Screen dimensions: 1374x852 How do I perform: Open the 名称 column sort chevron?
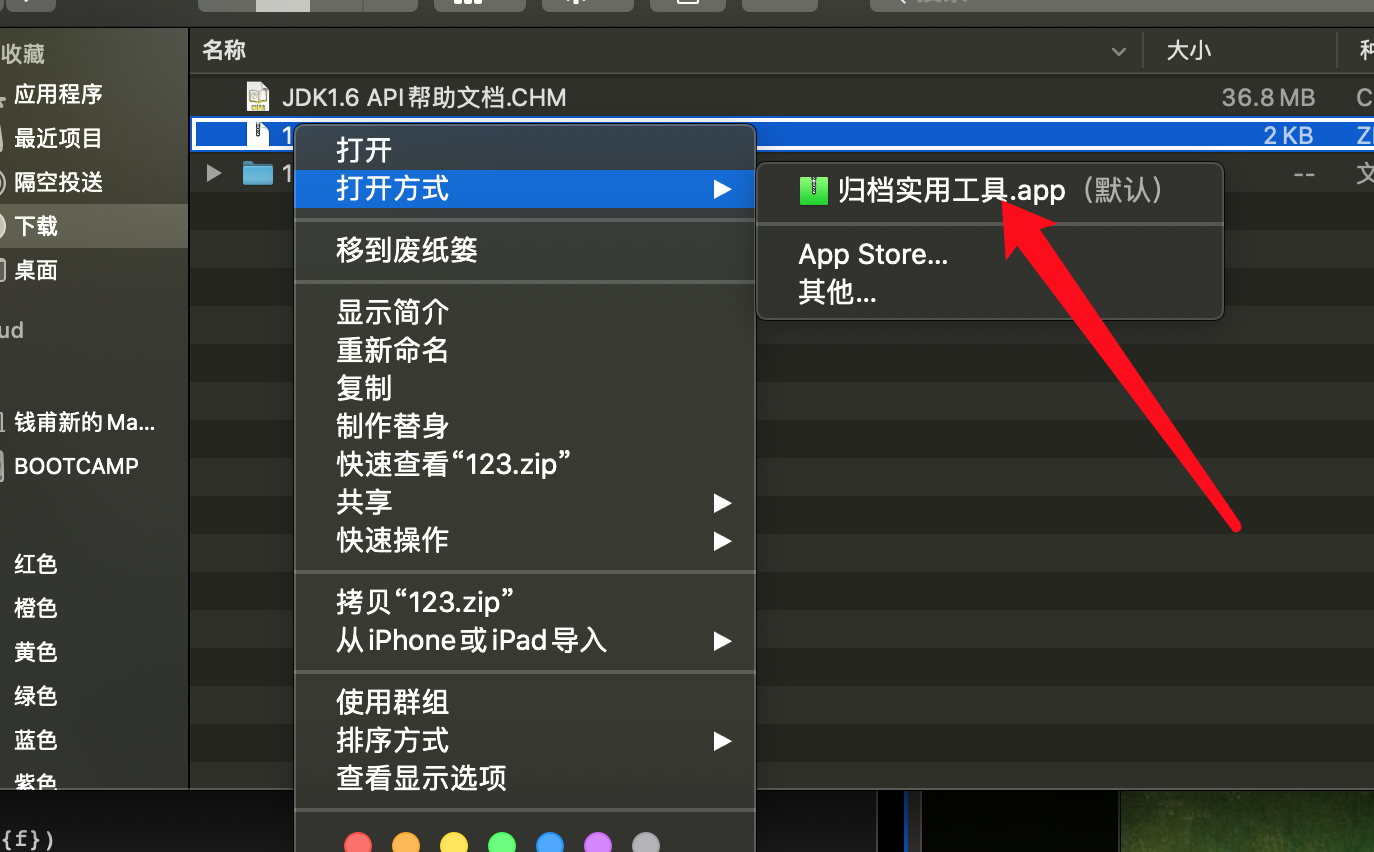(1119, 50)
